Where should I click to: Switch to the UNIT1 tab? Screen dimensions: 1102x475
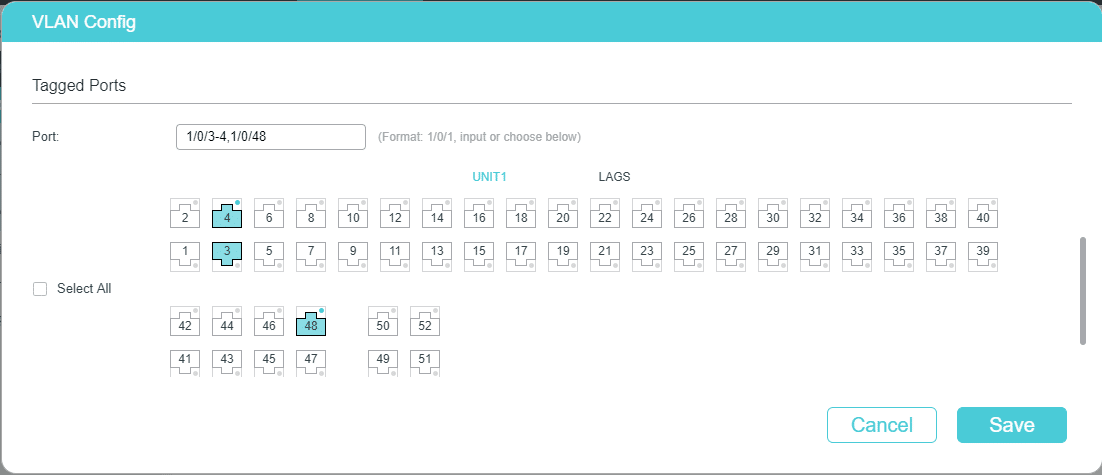490,177
